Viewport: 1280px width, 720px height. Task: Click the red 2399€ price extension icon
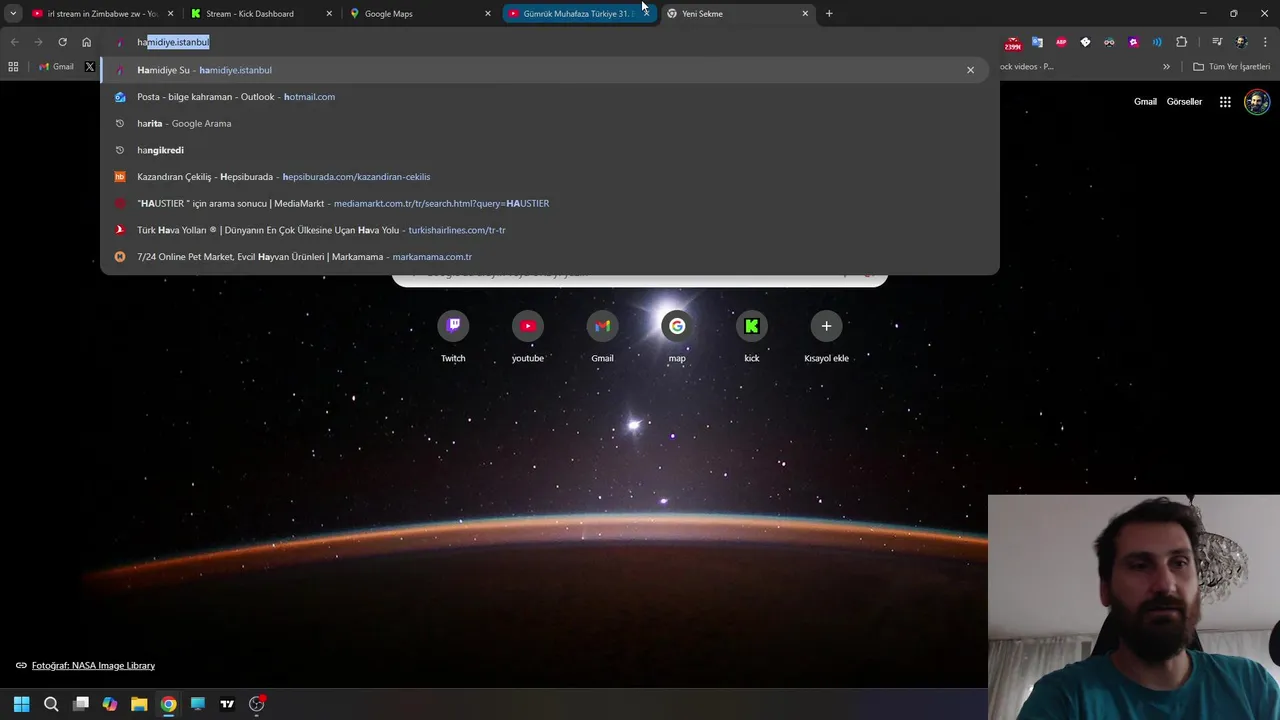tap(1013, 43)
